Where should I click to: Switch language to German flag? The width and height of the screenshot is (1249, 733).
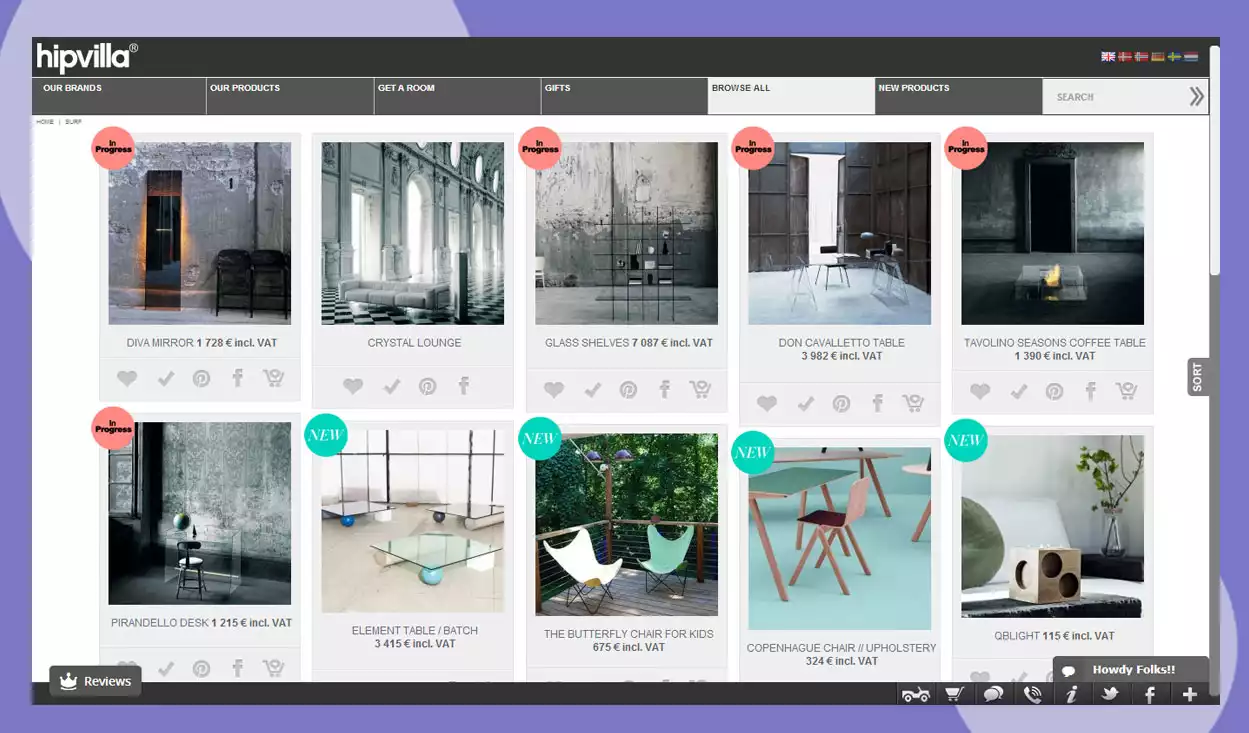pyautogui.click(x=1158, y=57)
